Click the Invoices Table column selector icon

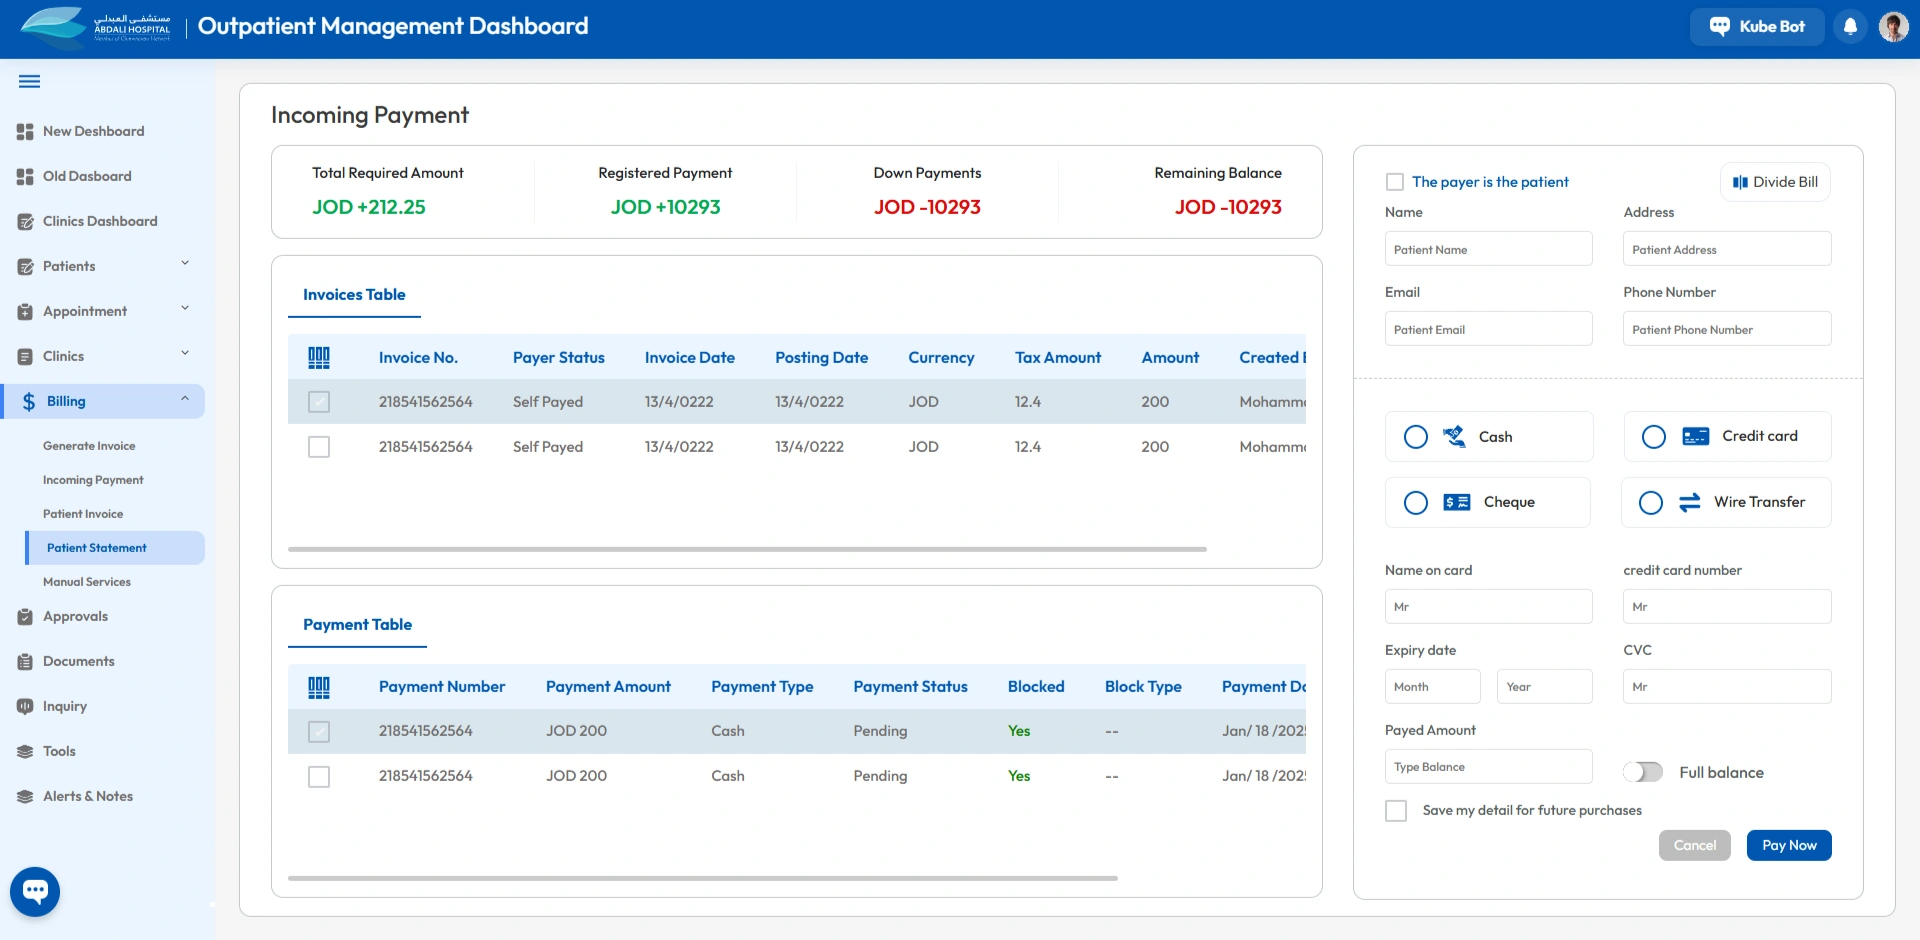[x=319, y=358]
